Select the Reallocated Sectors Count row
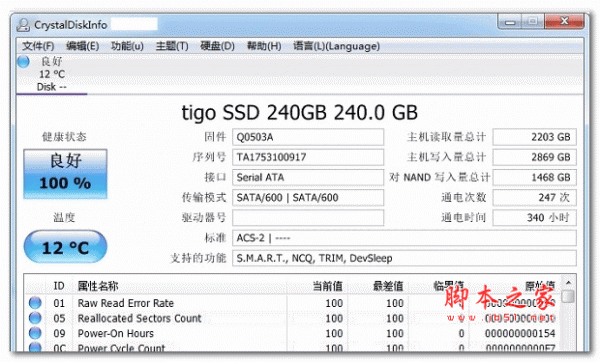The image size is (600, 362). (x=292, y=318)
